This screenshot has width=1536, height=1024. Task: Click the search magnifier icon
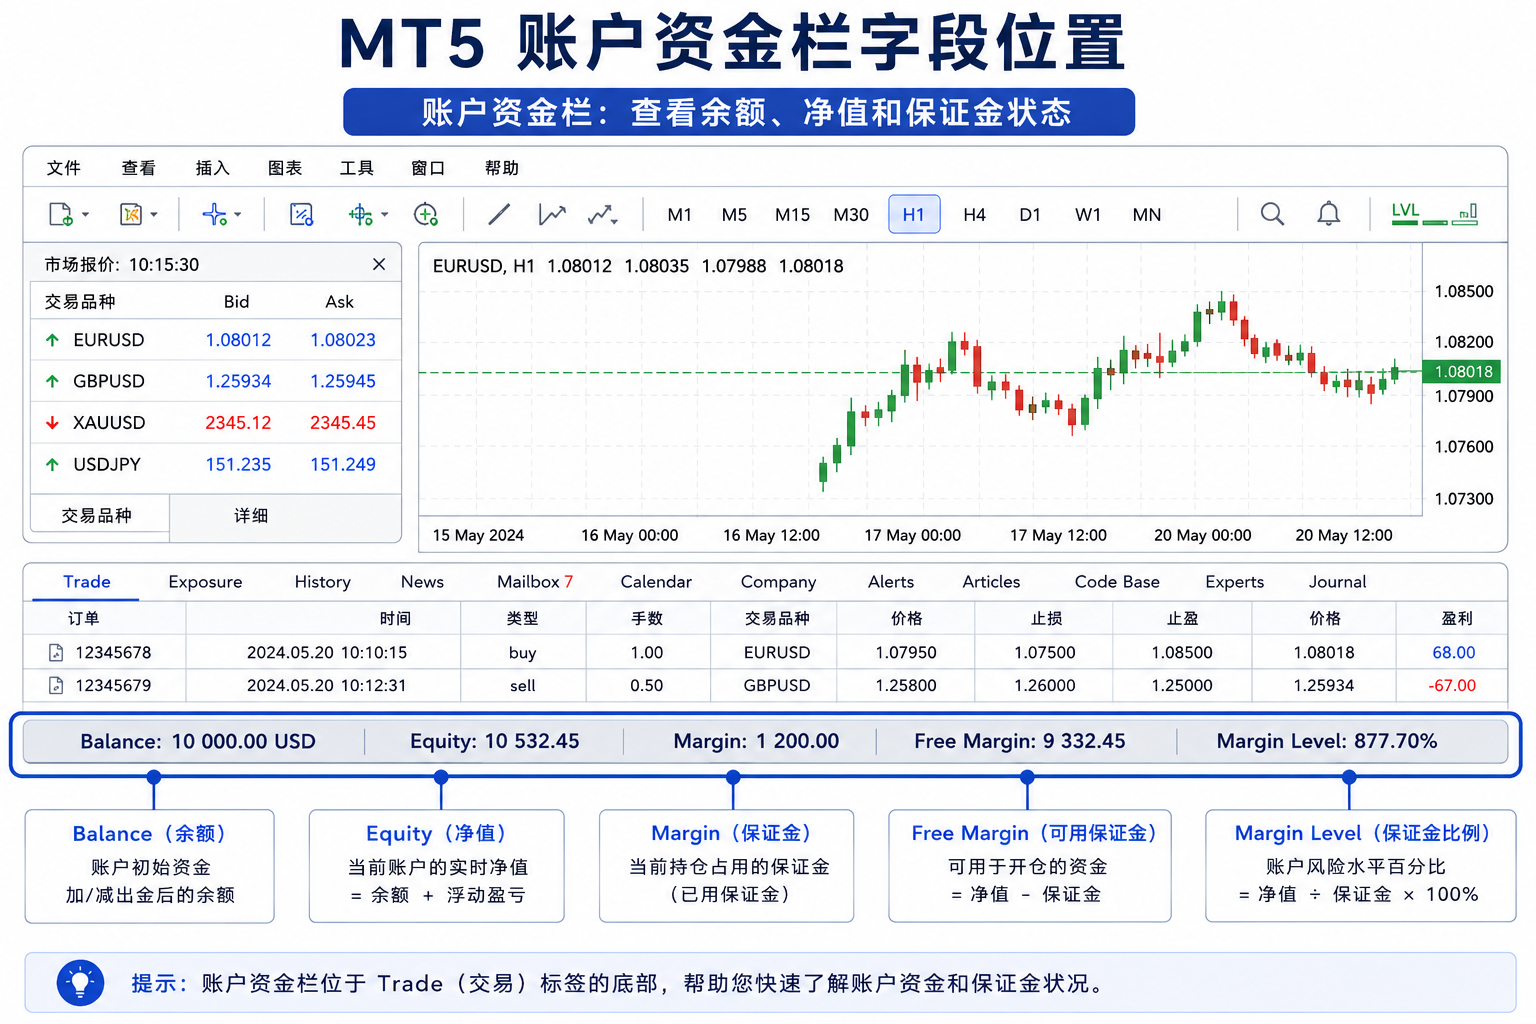pos(1272,214)
